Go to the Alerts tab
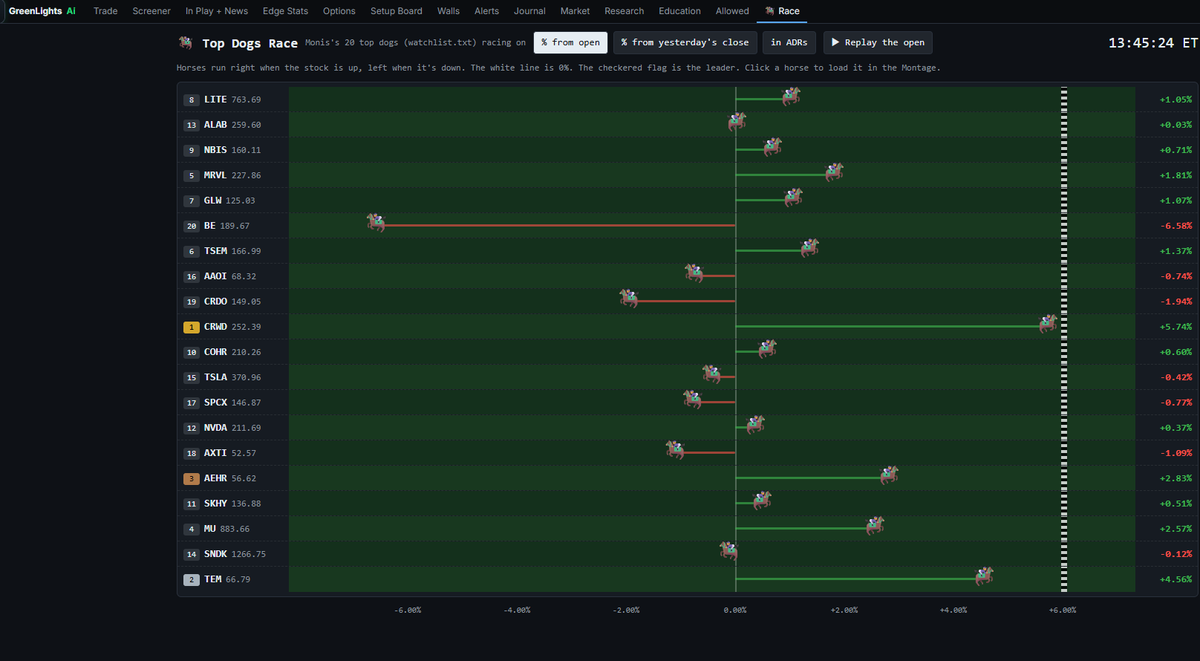 (487, 11)
